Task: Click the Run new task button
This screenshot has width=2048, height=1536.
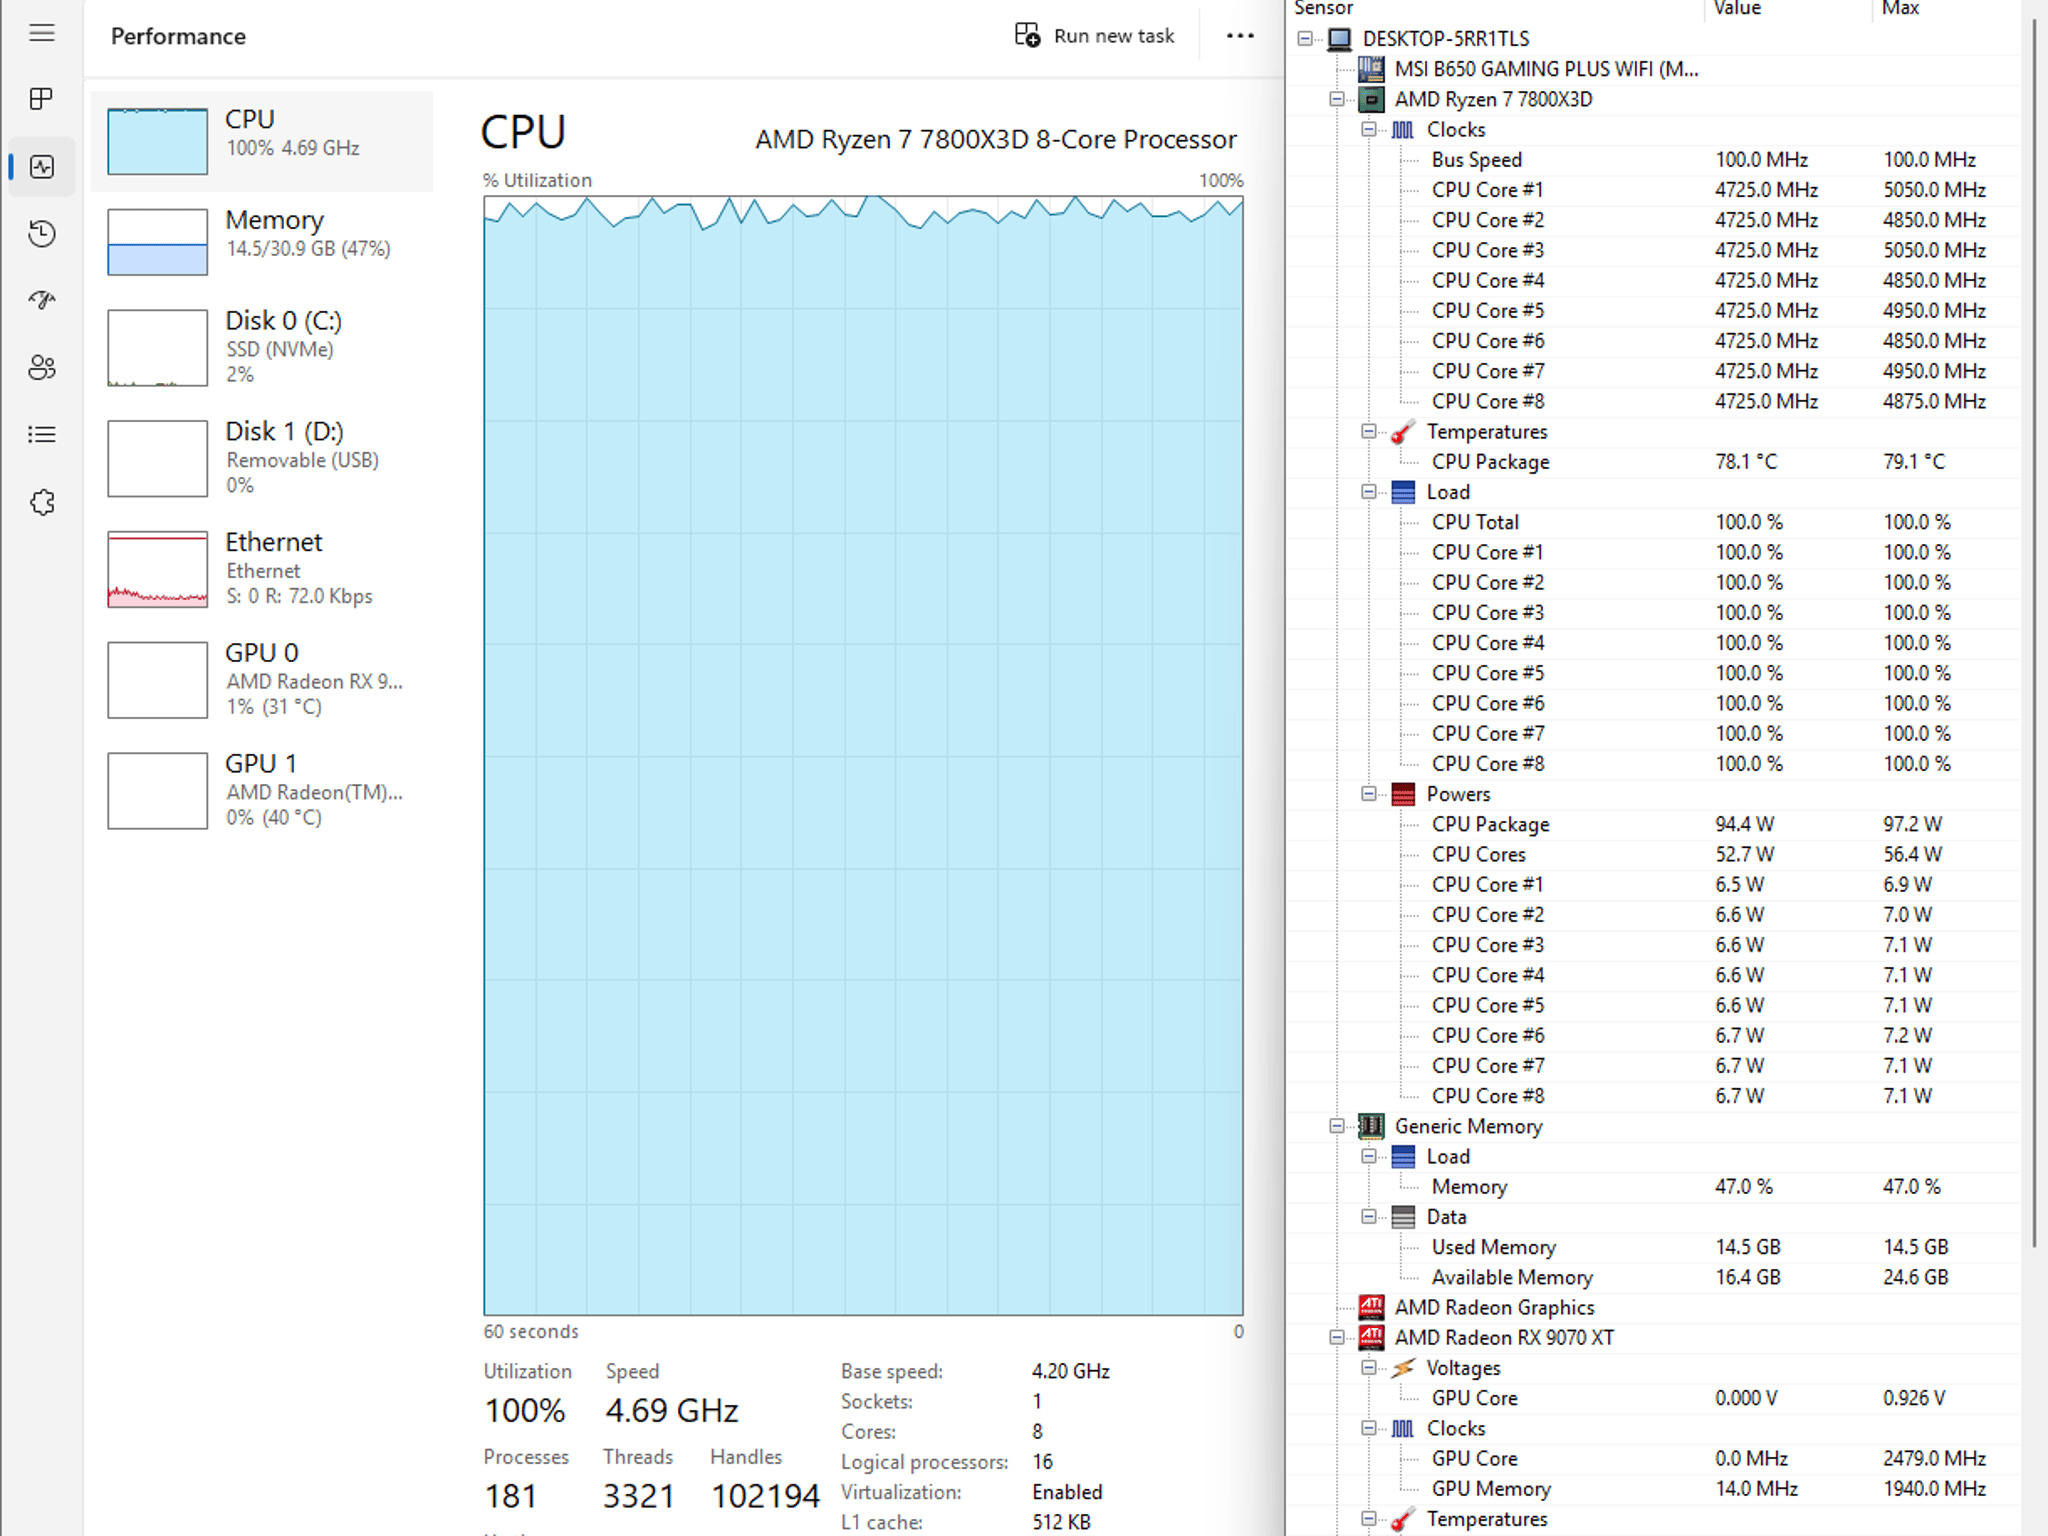Action: tap(1094, 36)
